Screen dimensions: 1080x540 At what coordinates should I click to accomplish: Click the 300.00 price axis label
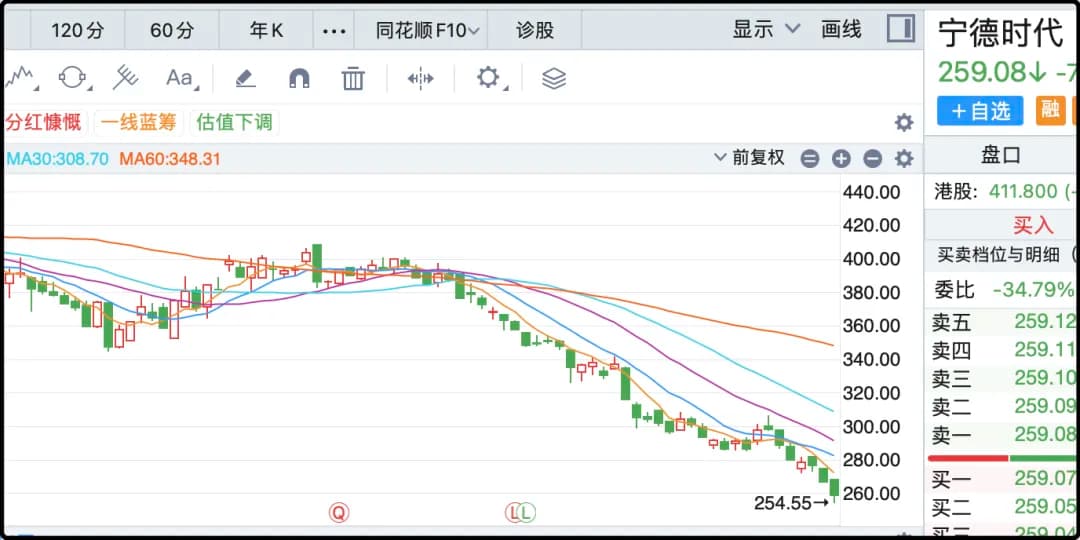click(871, 427)
